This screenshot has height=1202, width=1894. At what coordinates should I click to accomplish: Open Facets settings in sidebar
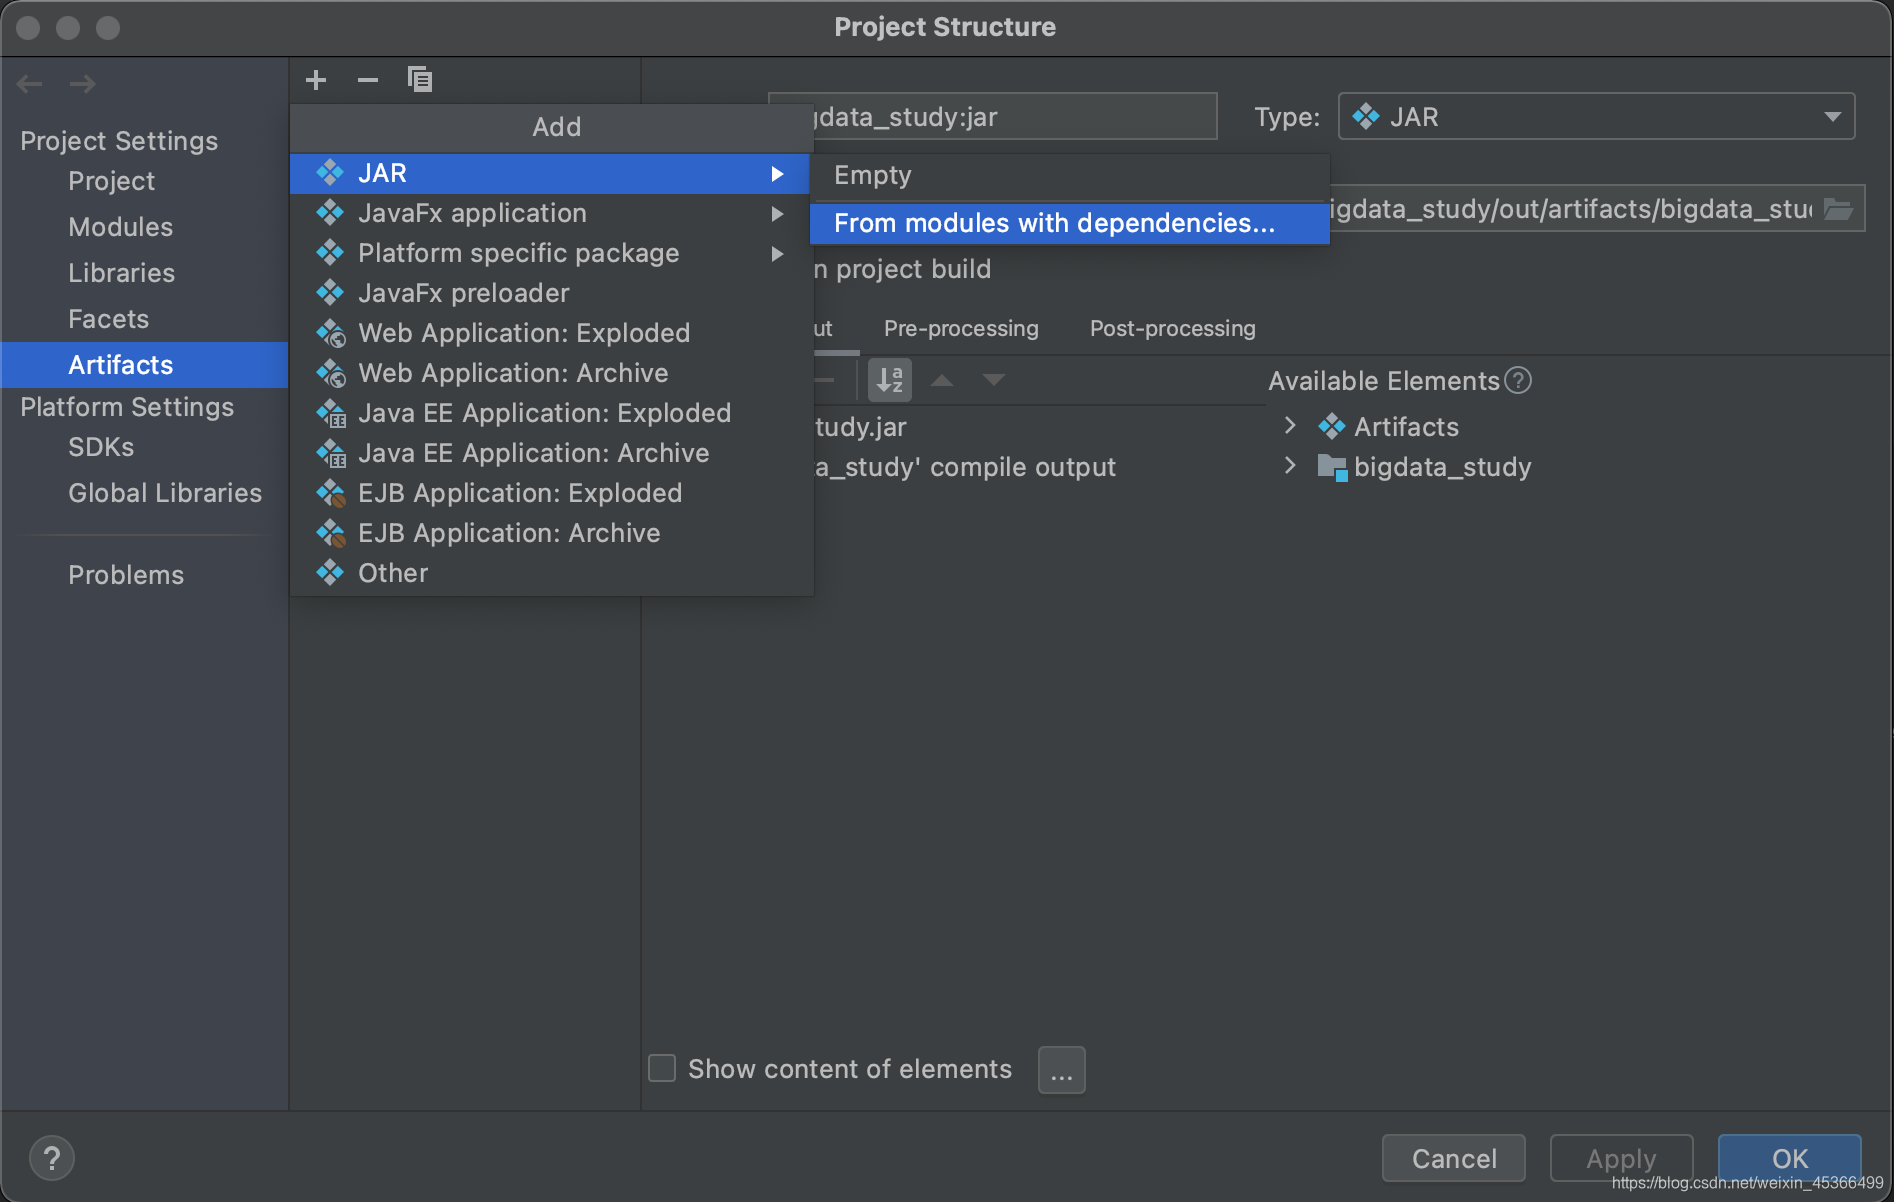(x=109, y=320)
